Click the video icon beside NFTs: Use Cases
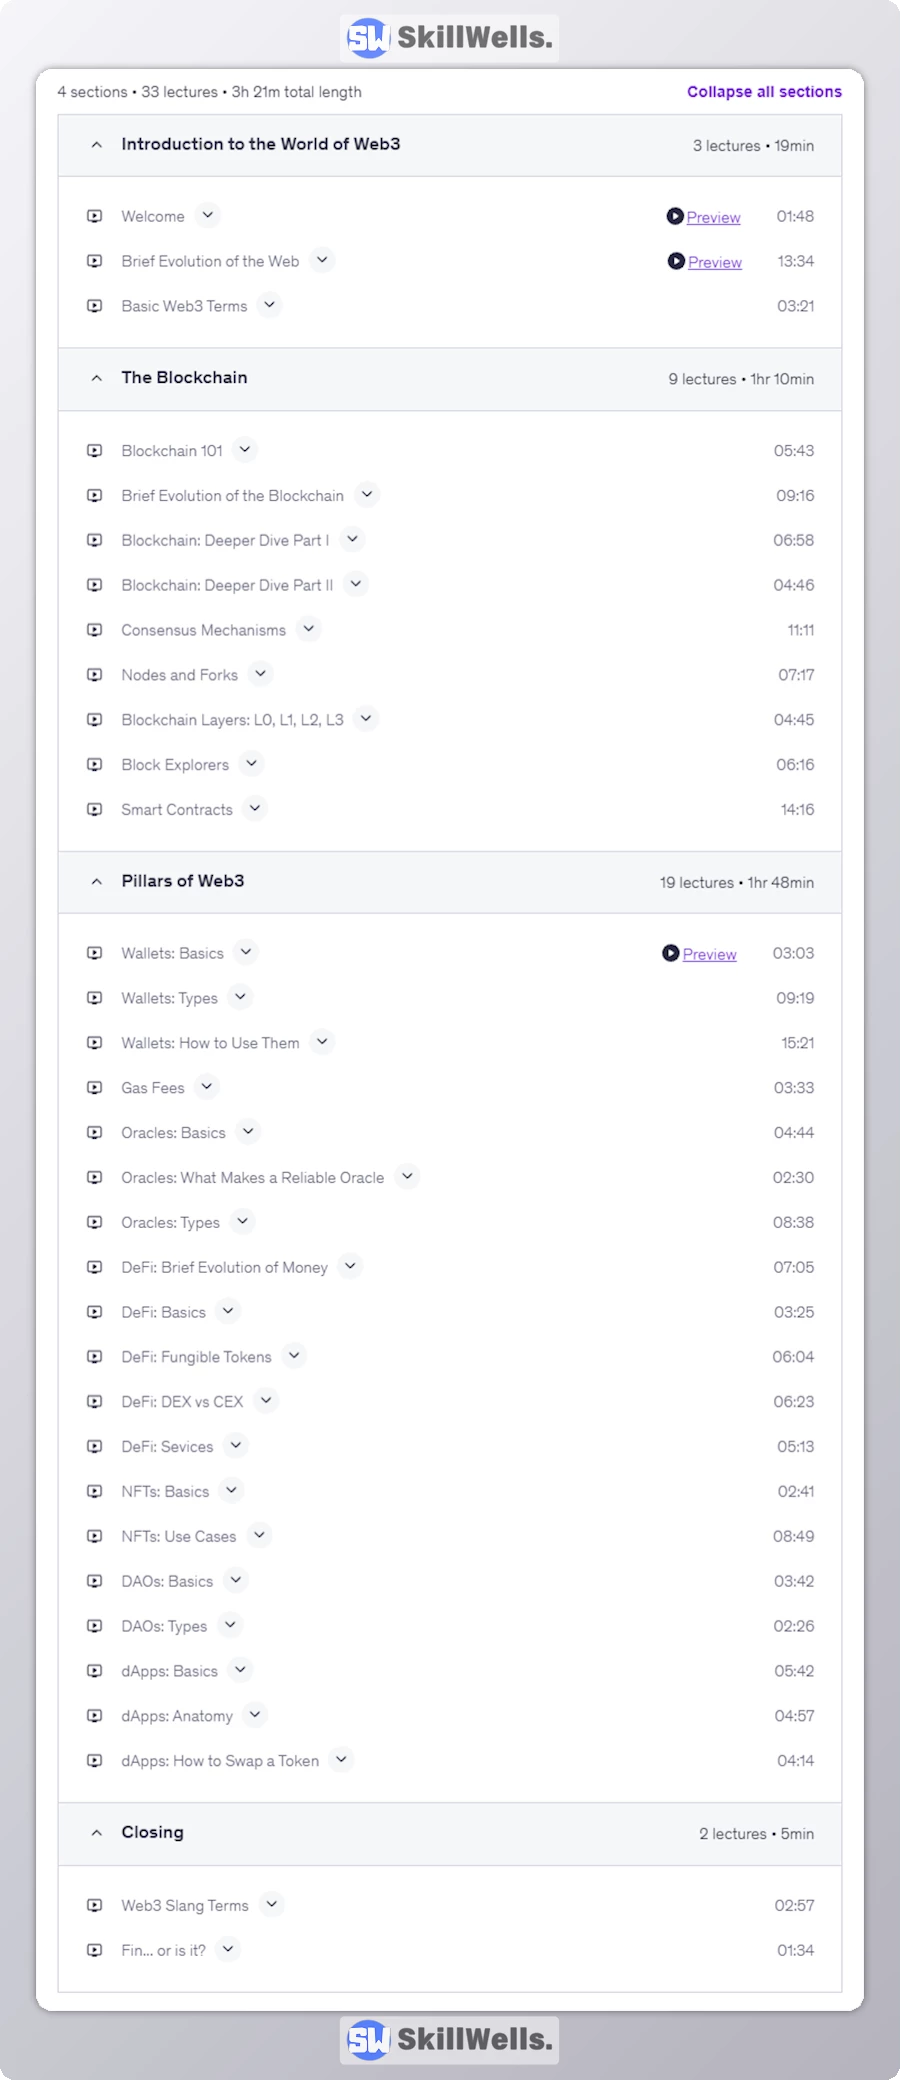Image resolution: width=900 pixels, height=2080 pixels. [x=95, y=1536]
